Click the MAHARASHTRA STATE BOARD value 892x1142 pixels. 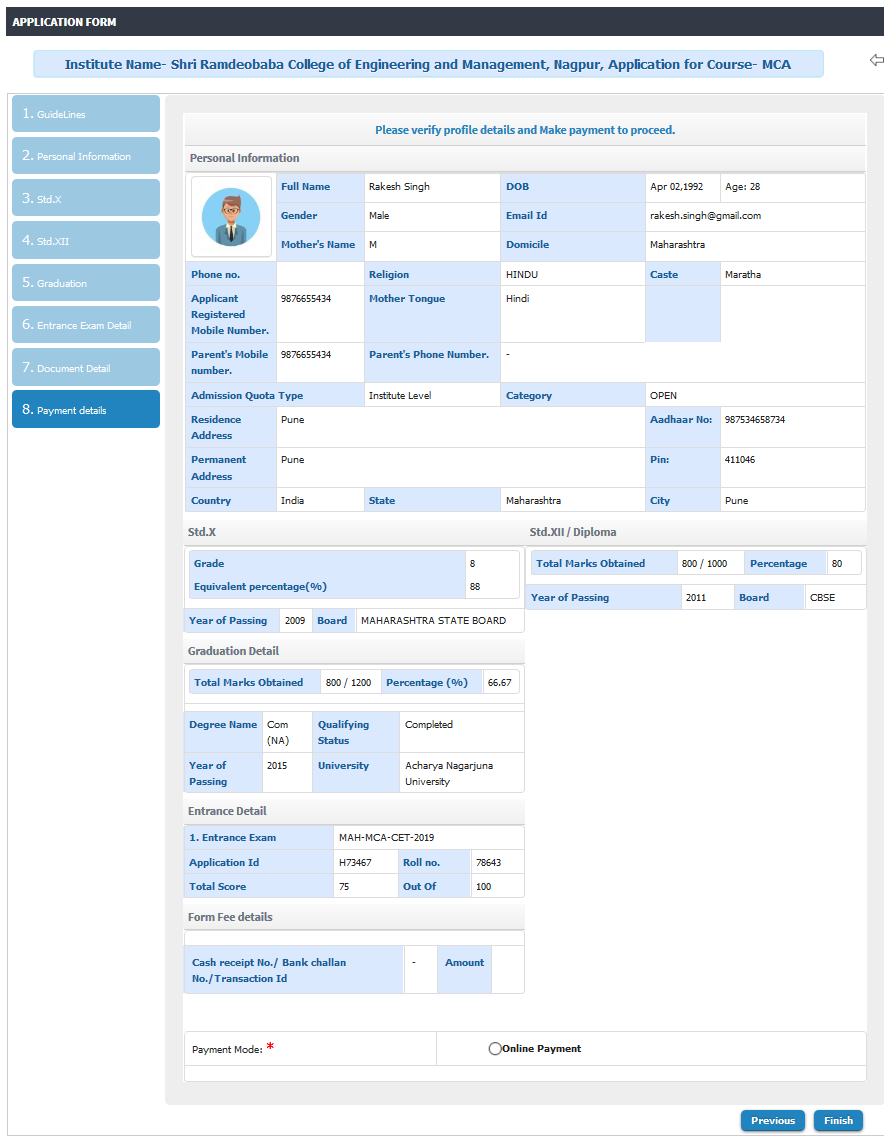point(433,621)
